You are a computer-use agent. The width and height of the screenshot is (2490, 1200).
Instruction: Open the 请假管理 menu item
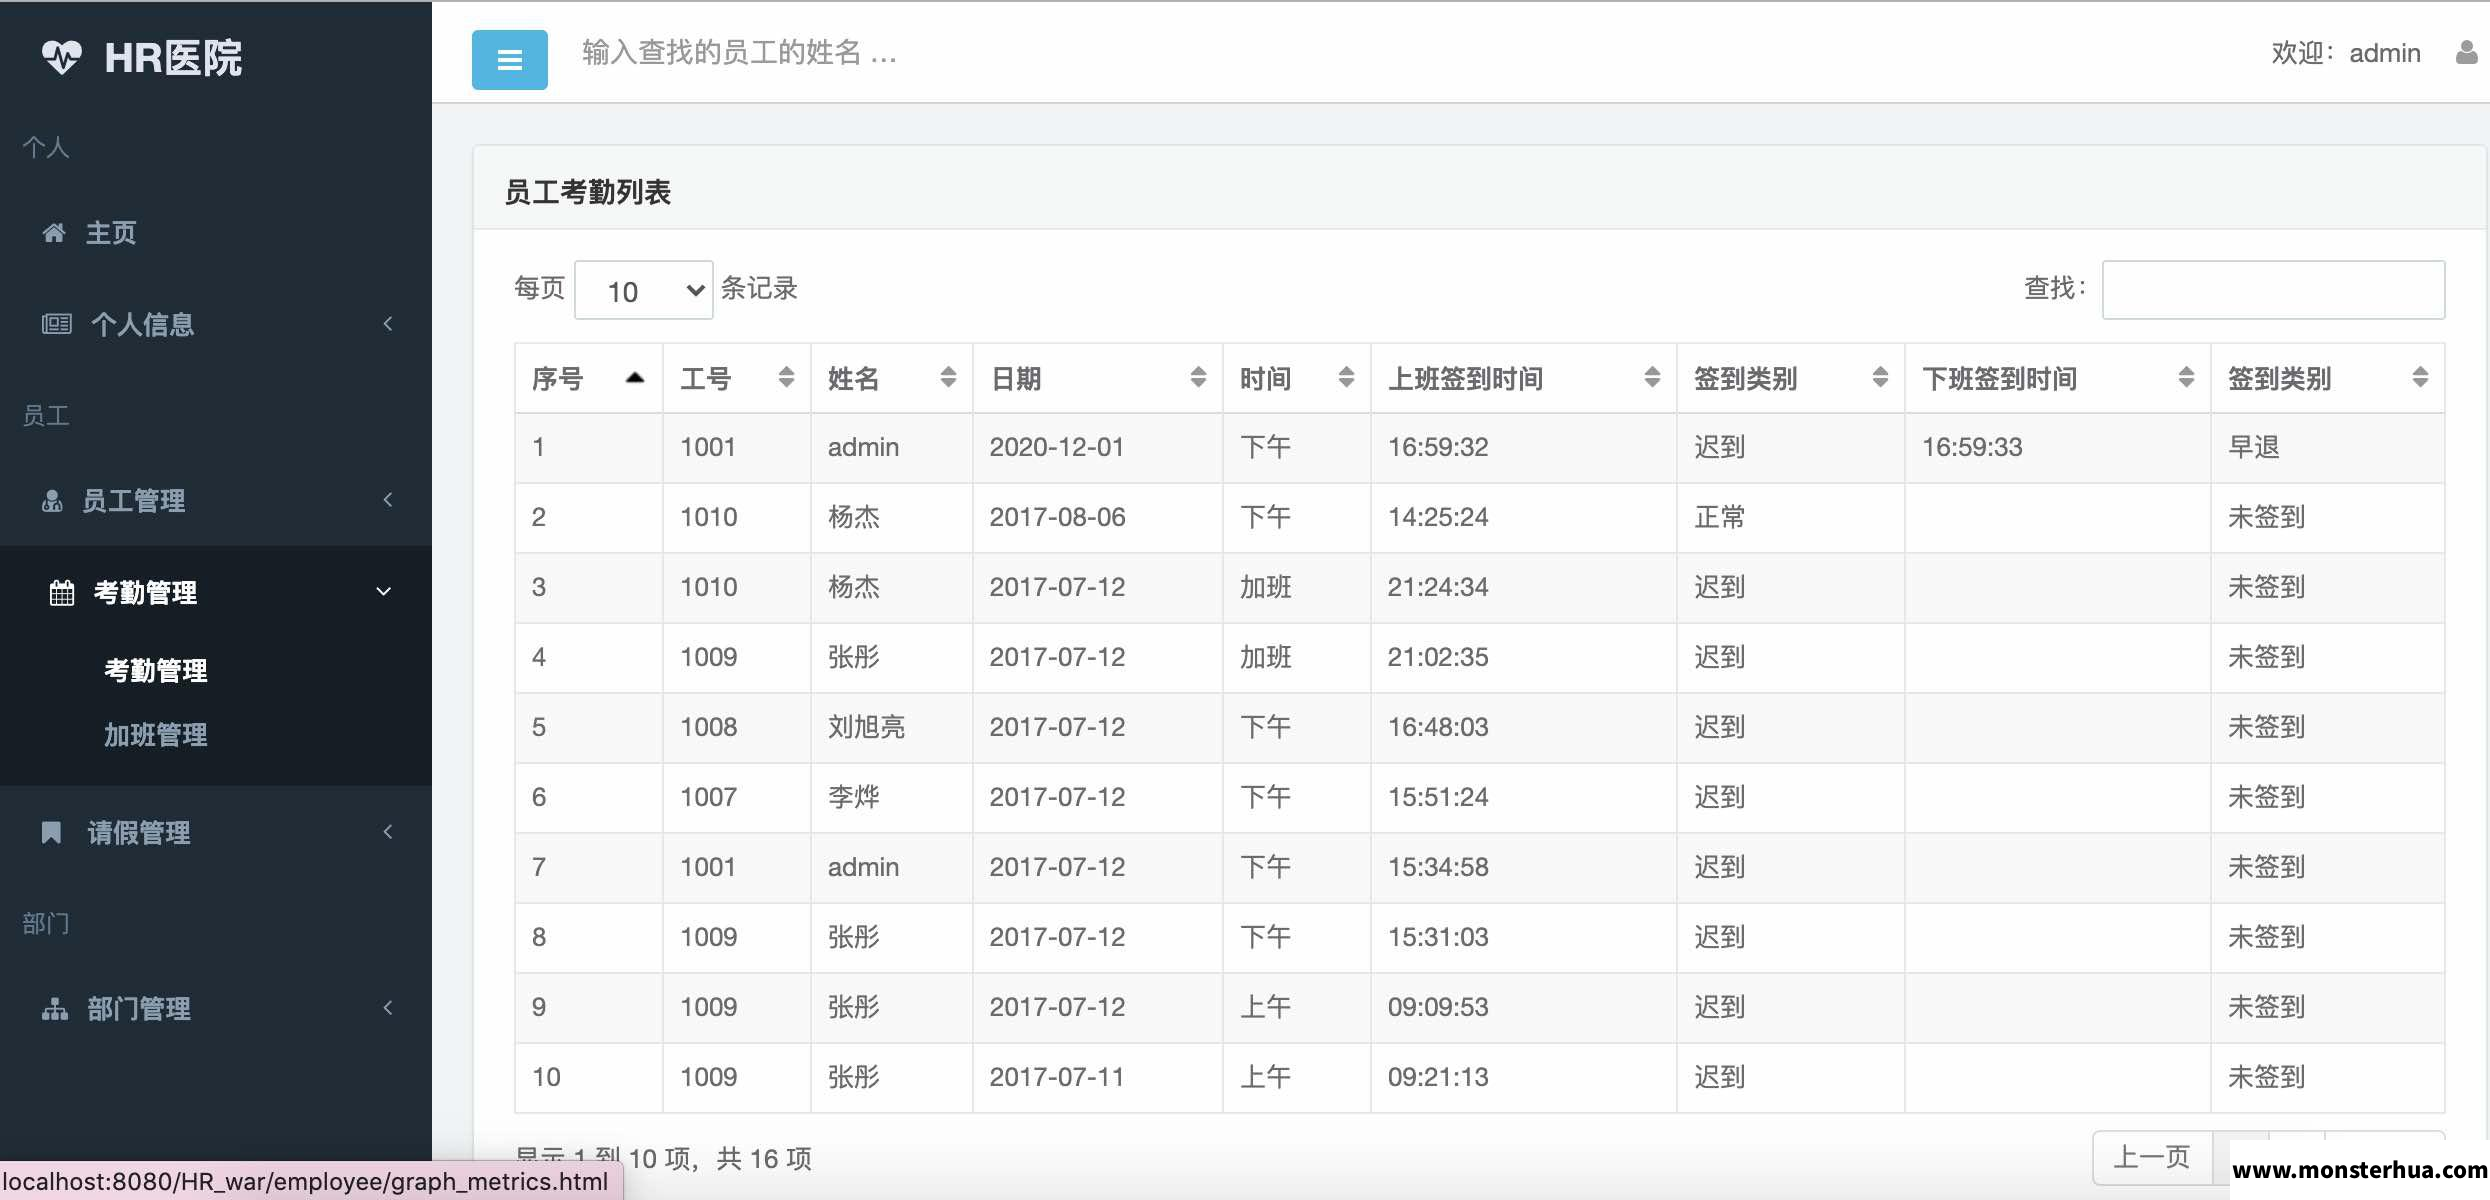pos(216,832)
